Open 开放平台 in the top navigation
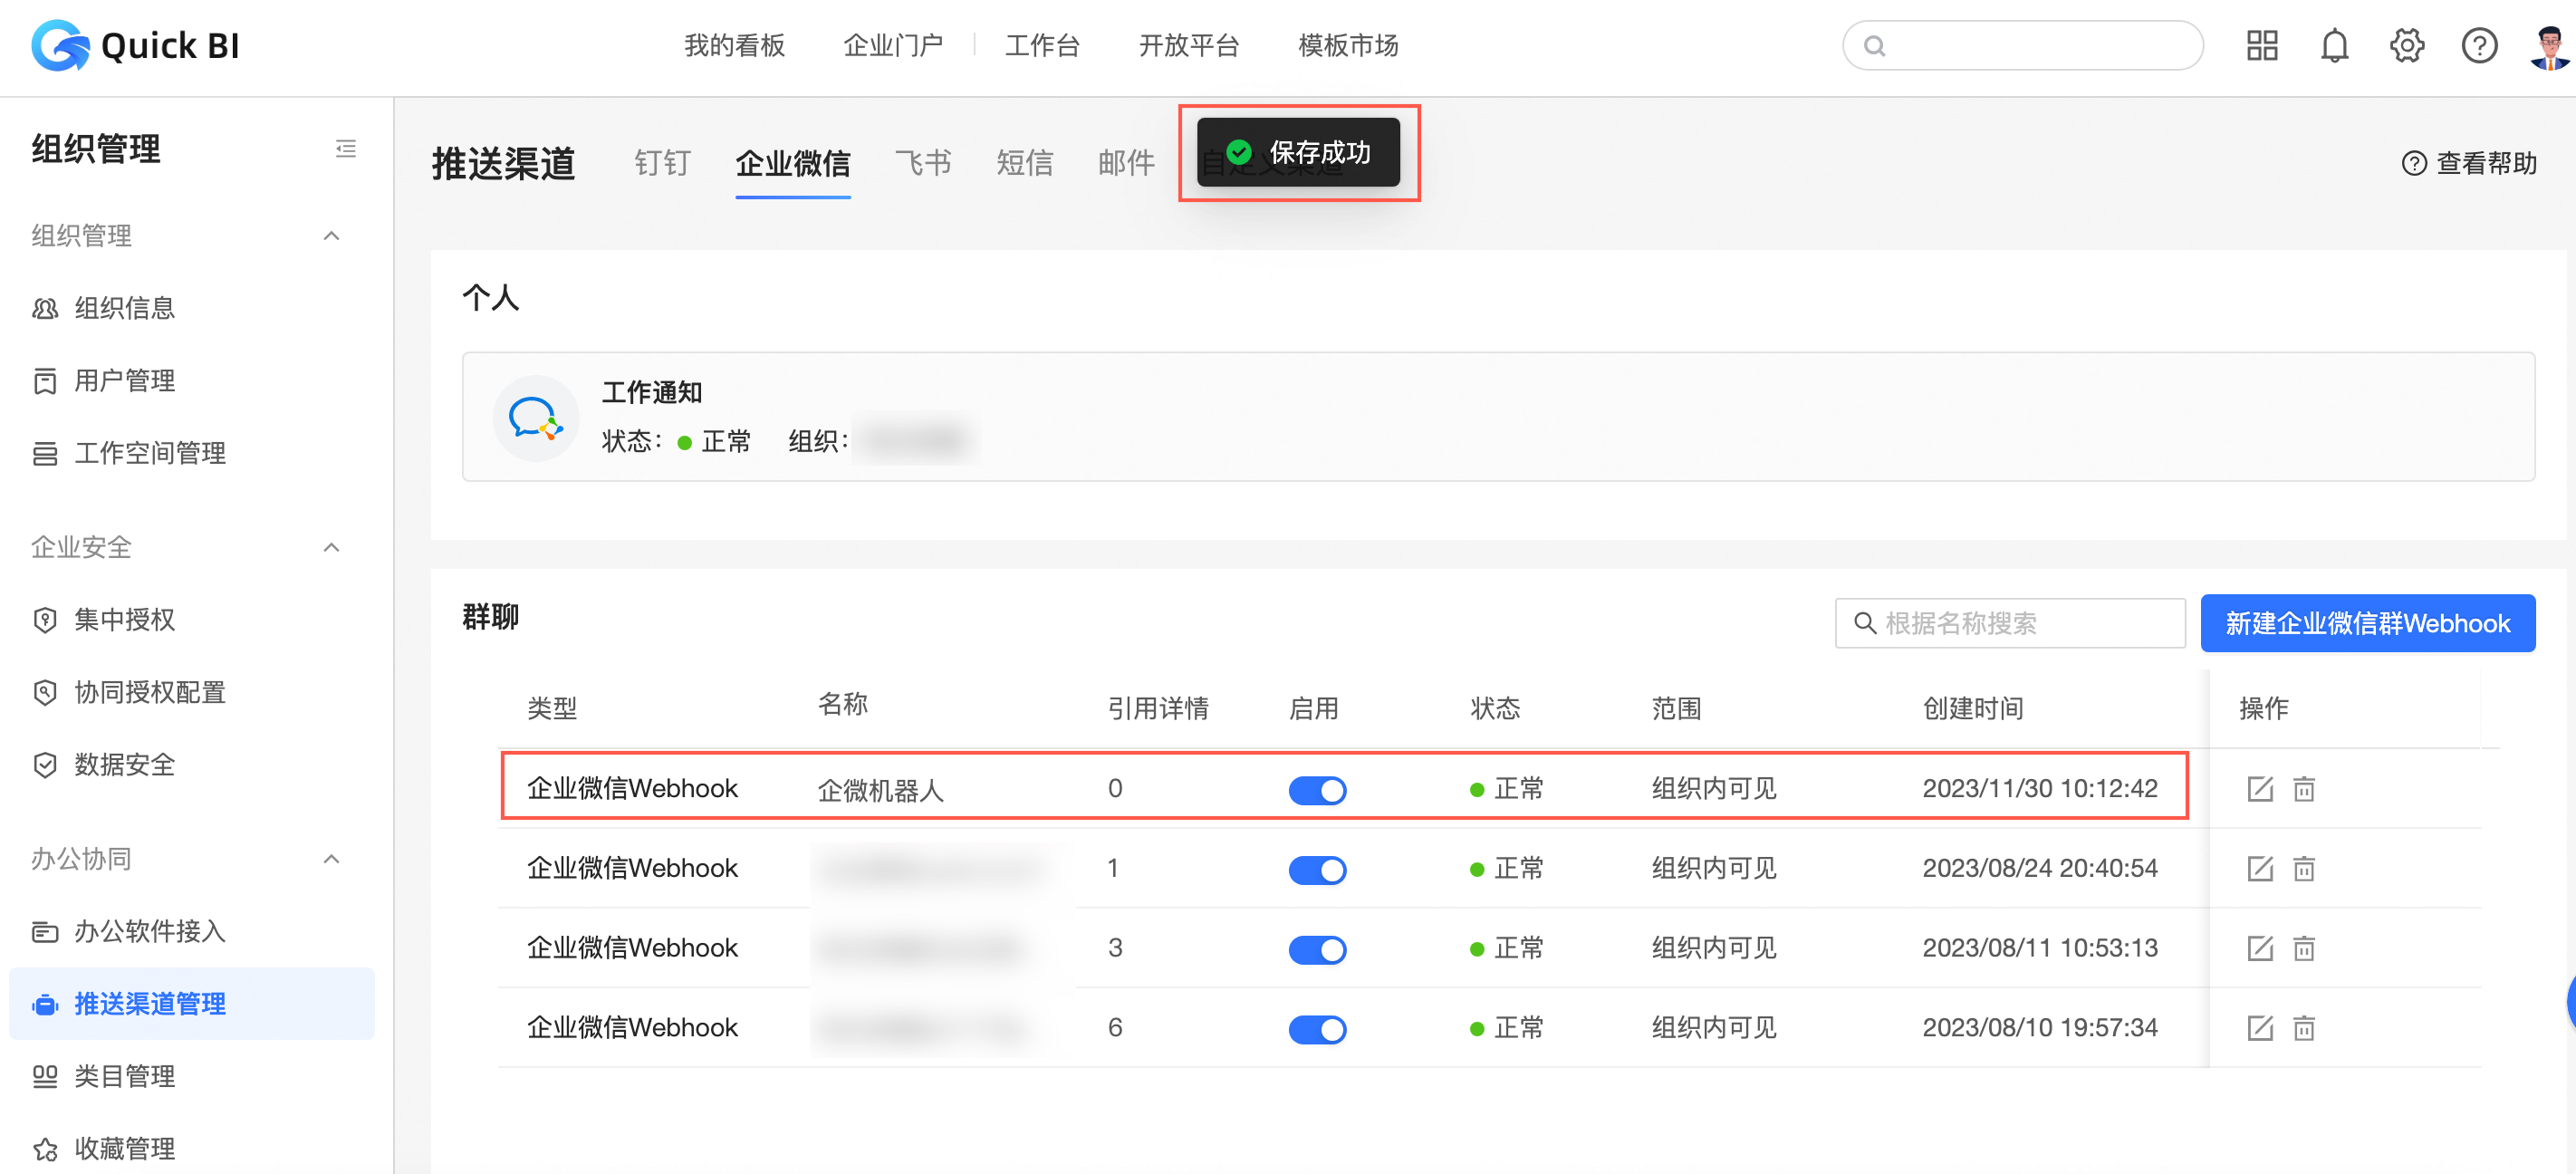 [1189, 46]
